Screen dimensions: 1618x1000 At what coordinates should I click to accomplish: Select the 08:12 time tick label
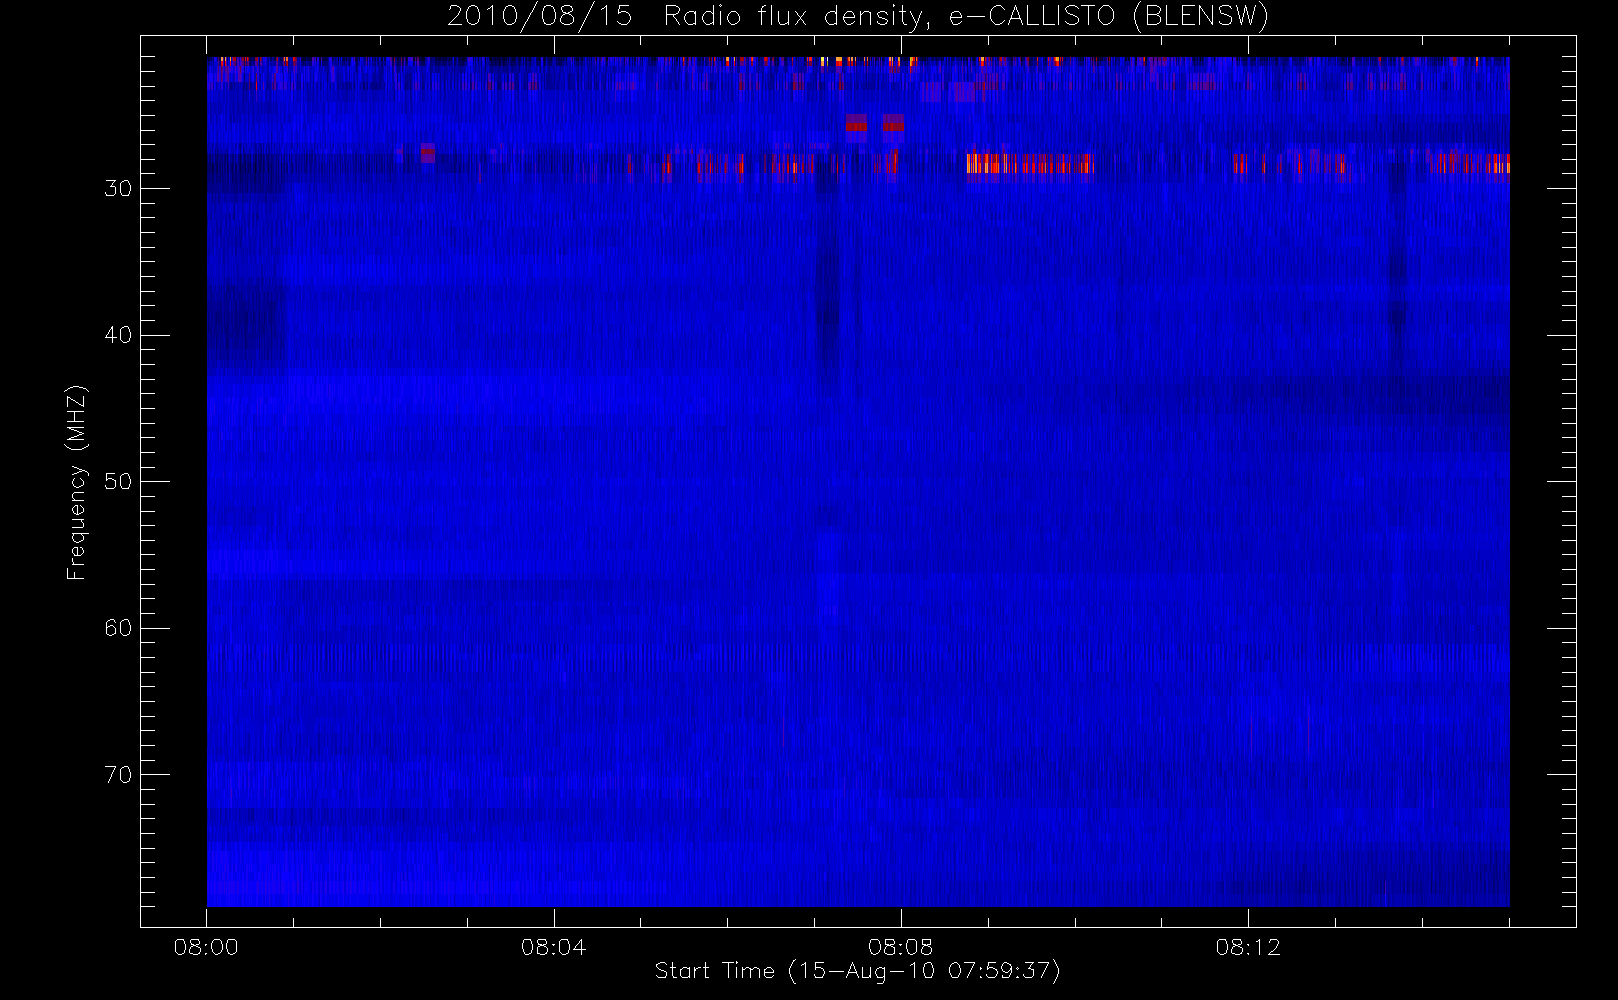point(1248,947)
